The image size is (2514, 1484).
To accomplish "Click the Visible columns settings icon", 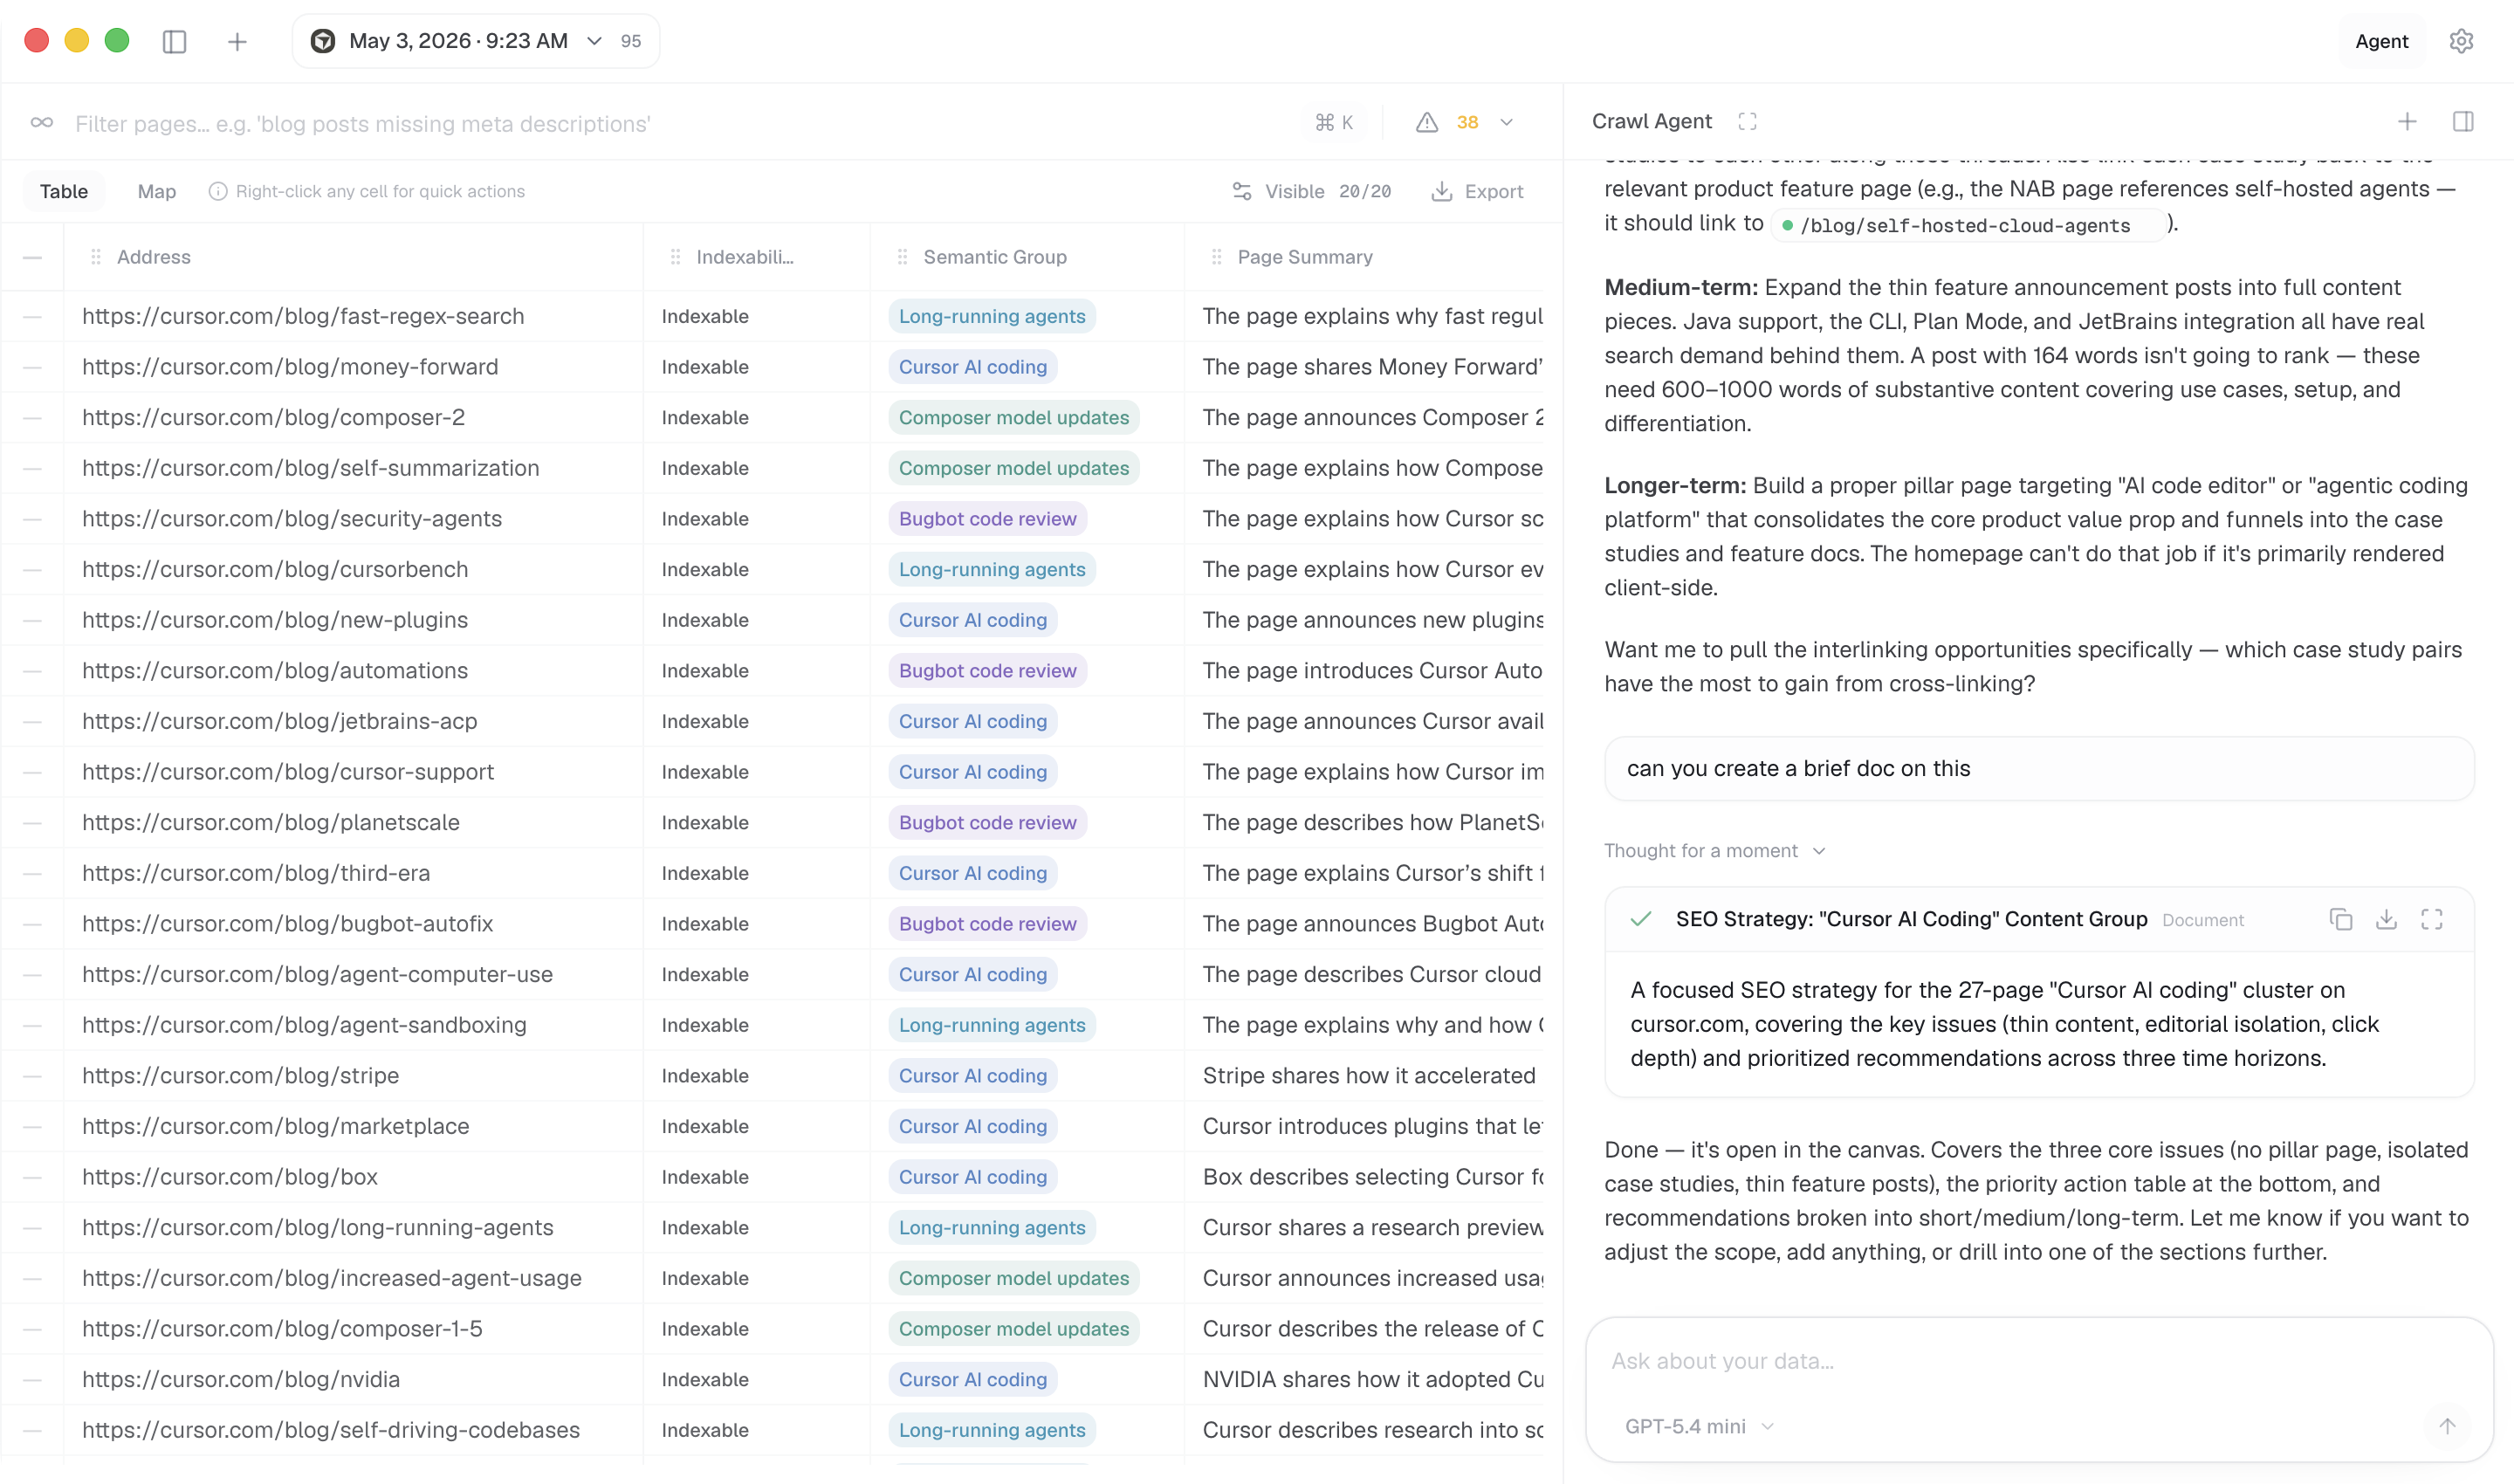I will tap(1242, 191).
